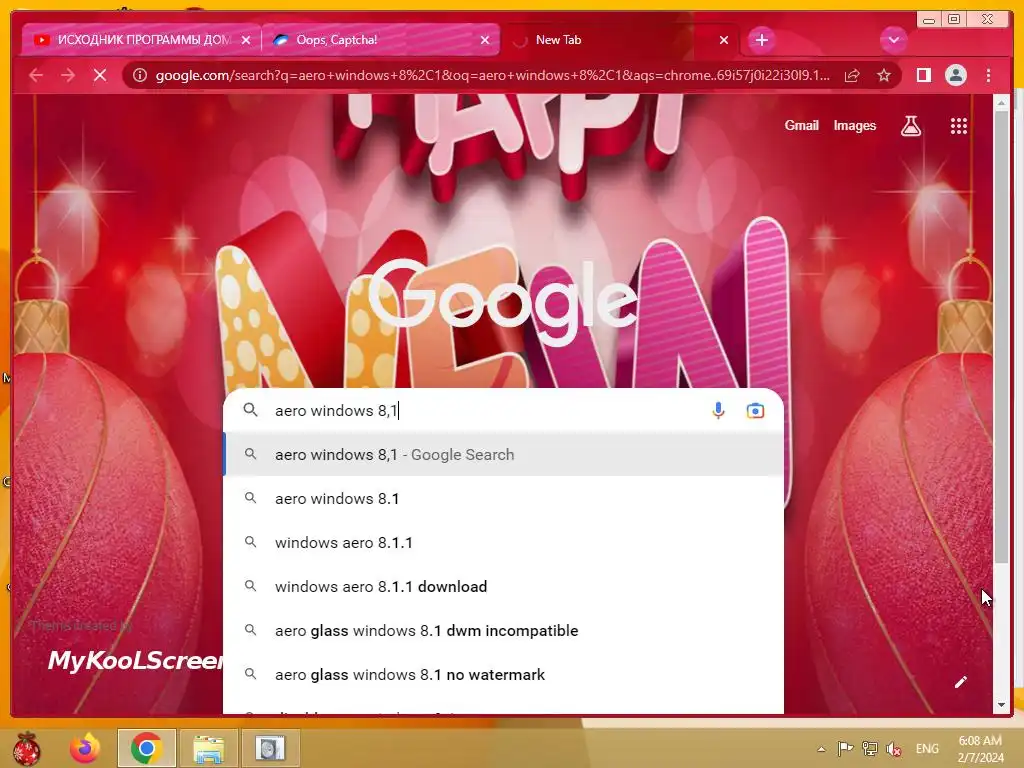Image resolution: width=1024 pixels, height=768 pixels.
Task: Close the YouTube ИСХОДНИК ПРОГРАММЫ tab
Action: coord(246,40)
